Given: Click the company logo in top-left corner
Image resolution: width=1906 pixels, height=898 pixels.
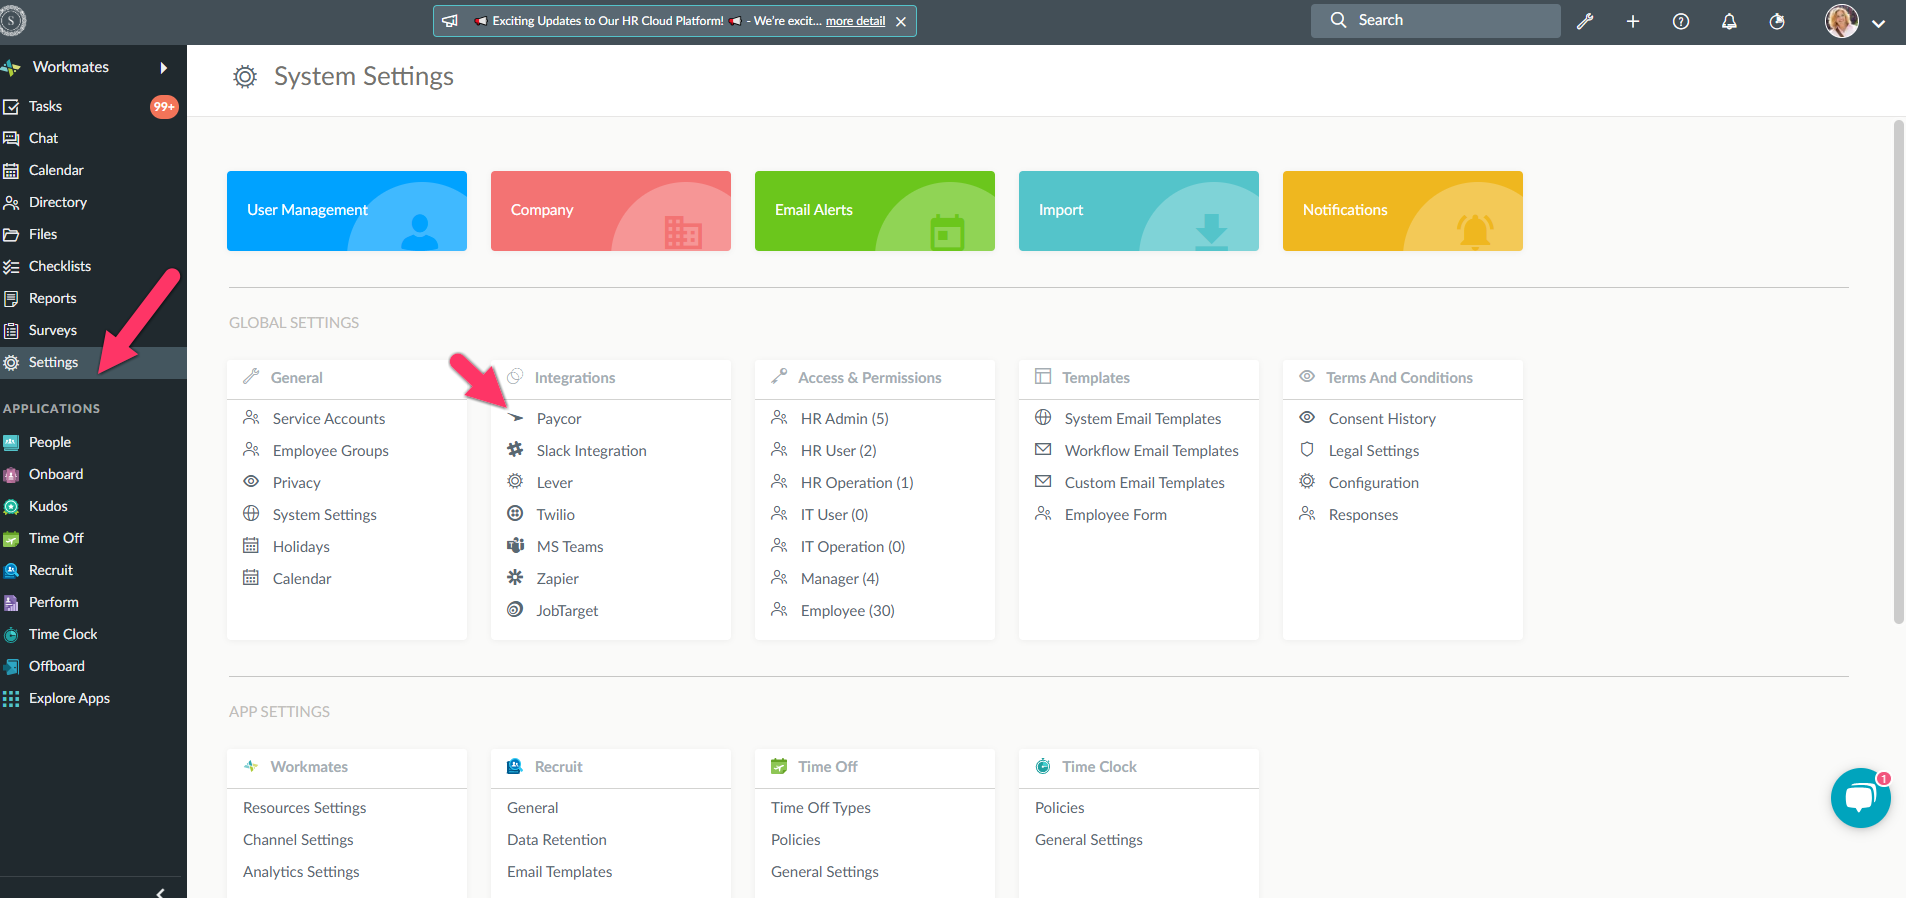Looking at the screenshot, I should (x=12, y=20).
